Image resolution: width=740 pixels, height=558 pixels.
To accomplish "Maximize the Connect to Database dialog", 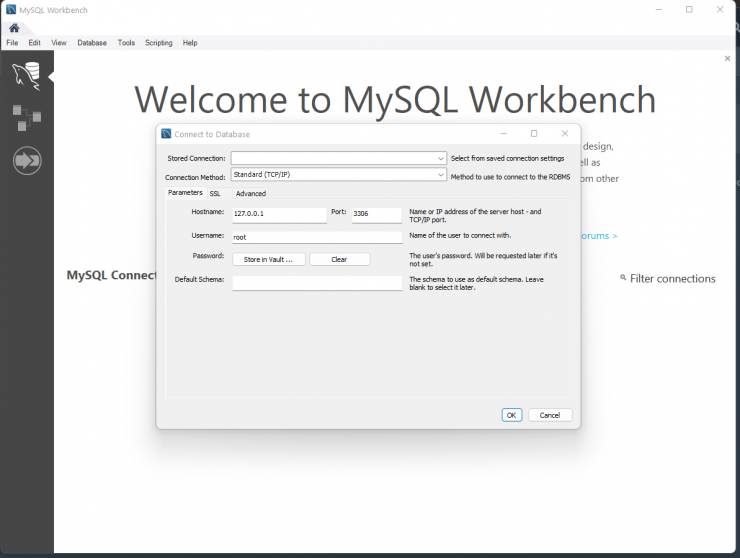I will [534, 134].
